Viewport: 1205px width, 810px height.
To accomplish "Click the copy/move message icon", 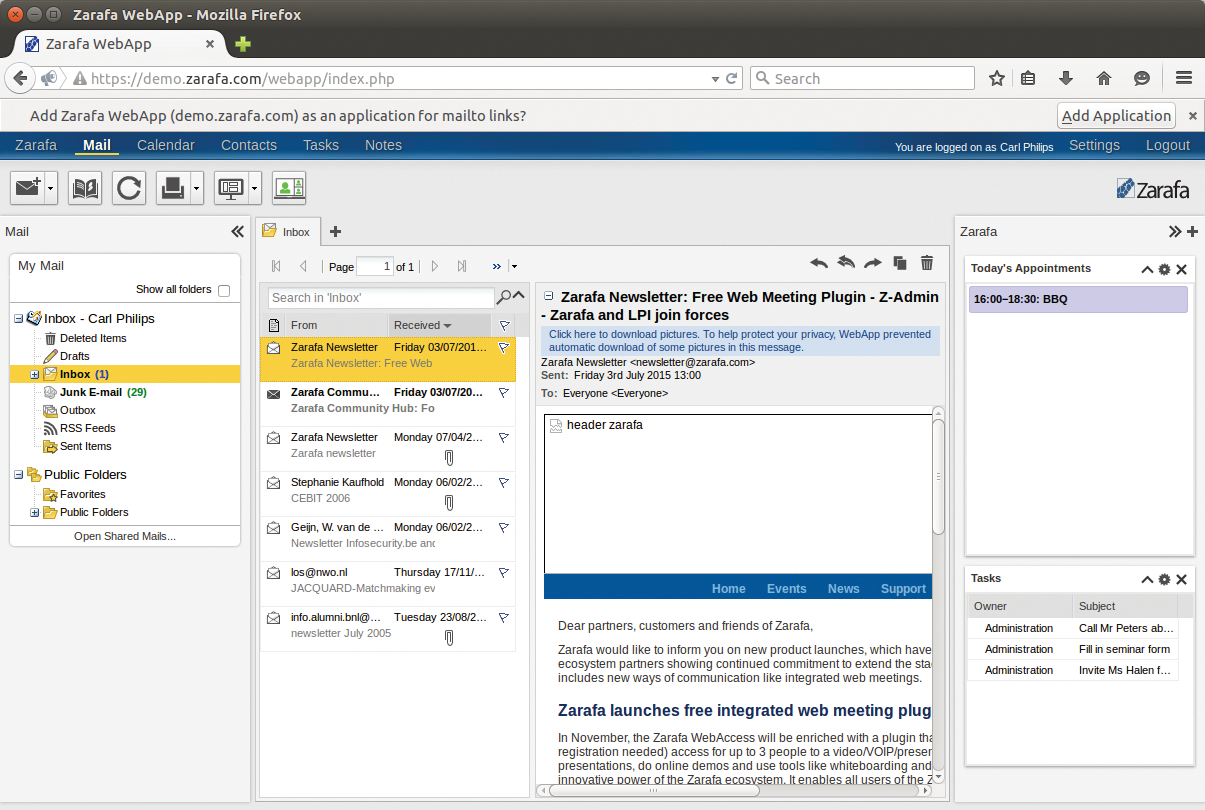I will pos(899,262).
